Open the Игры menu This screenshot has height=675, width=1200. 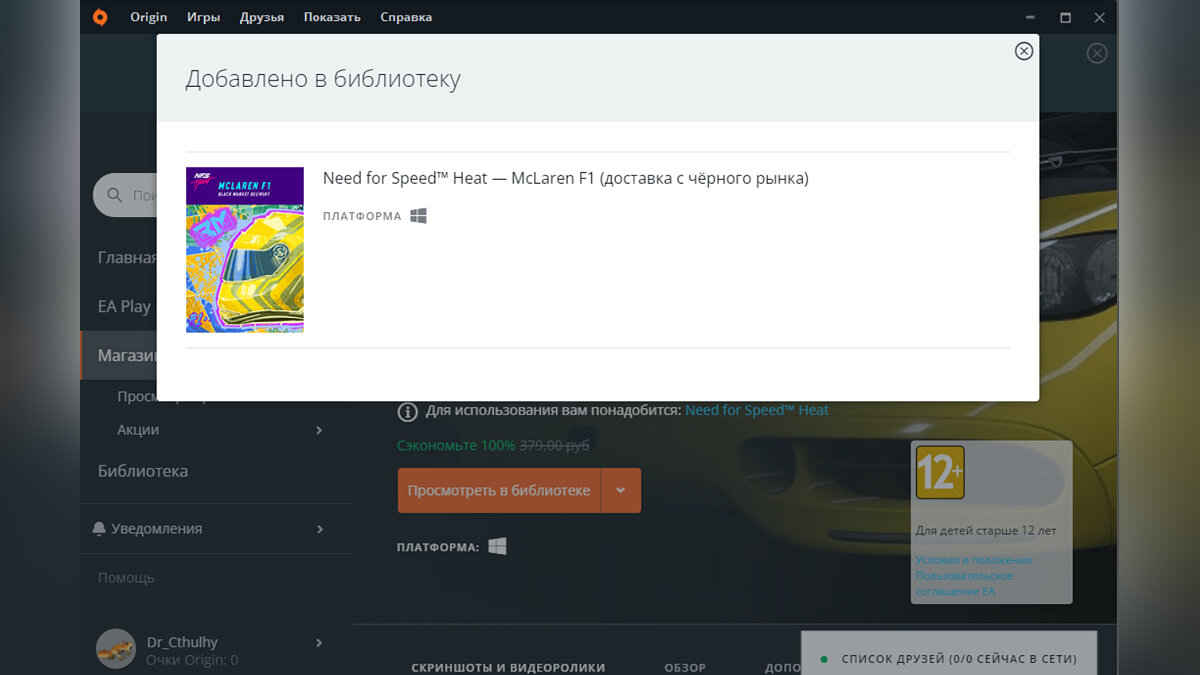point(203,17)
